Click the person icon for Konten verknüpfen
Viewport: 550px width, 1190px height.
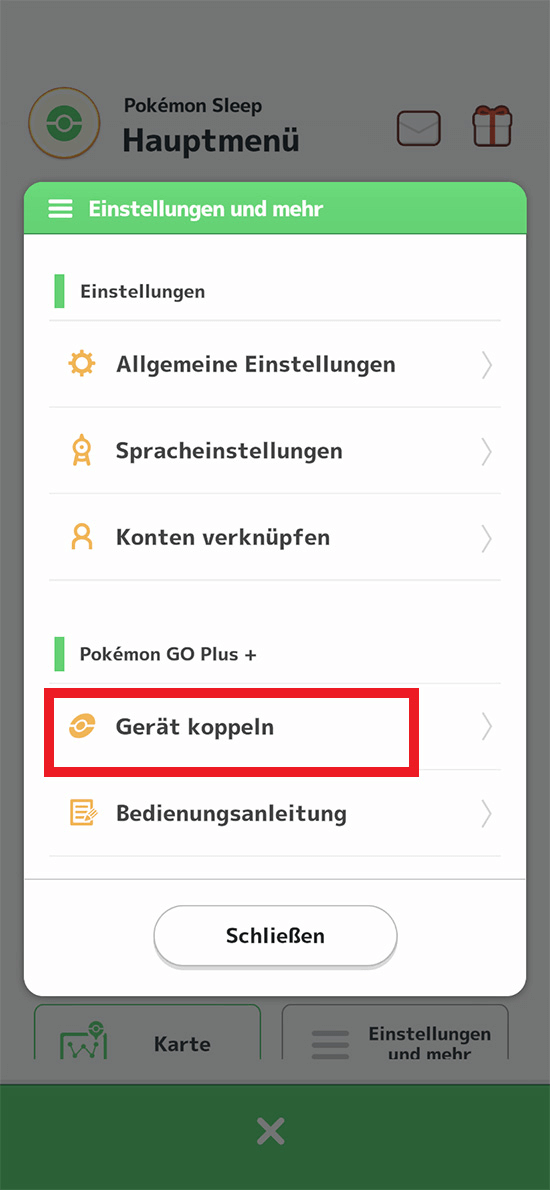(81, 537)
